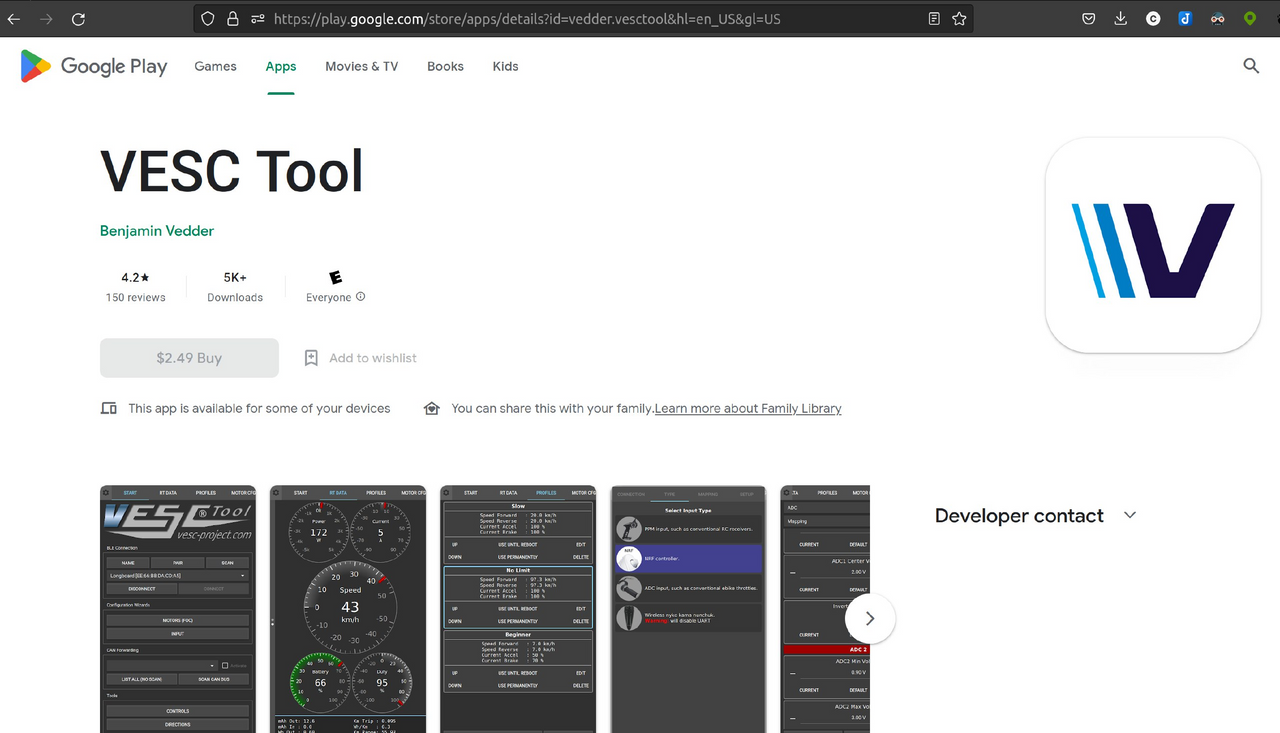Save page to Pocket
Screen dimensions: 1280x733
(x=1089, y=19)
